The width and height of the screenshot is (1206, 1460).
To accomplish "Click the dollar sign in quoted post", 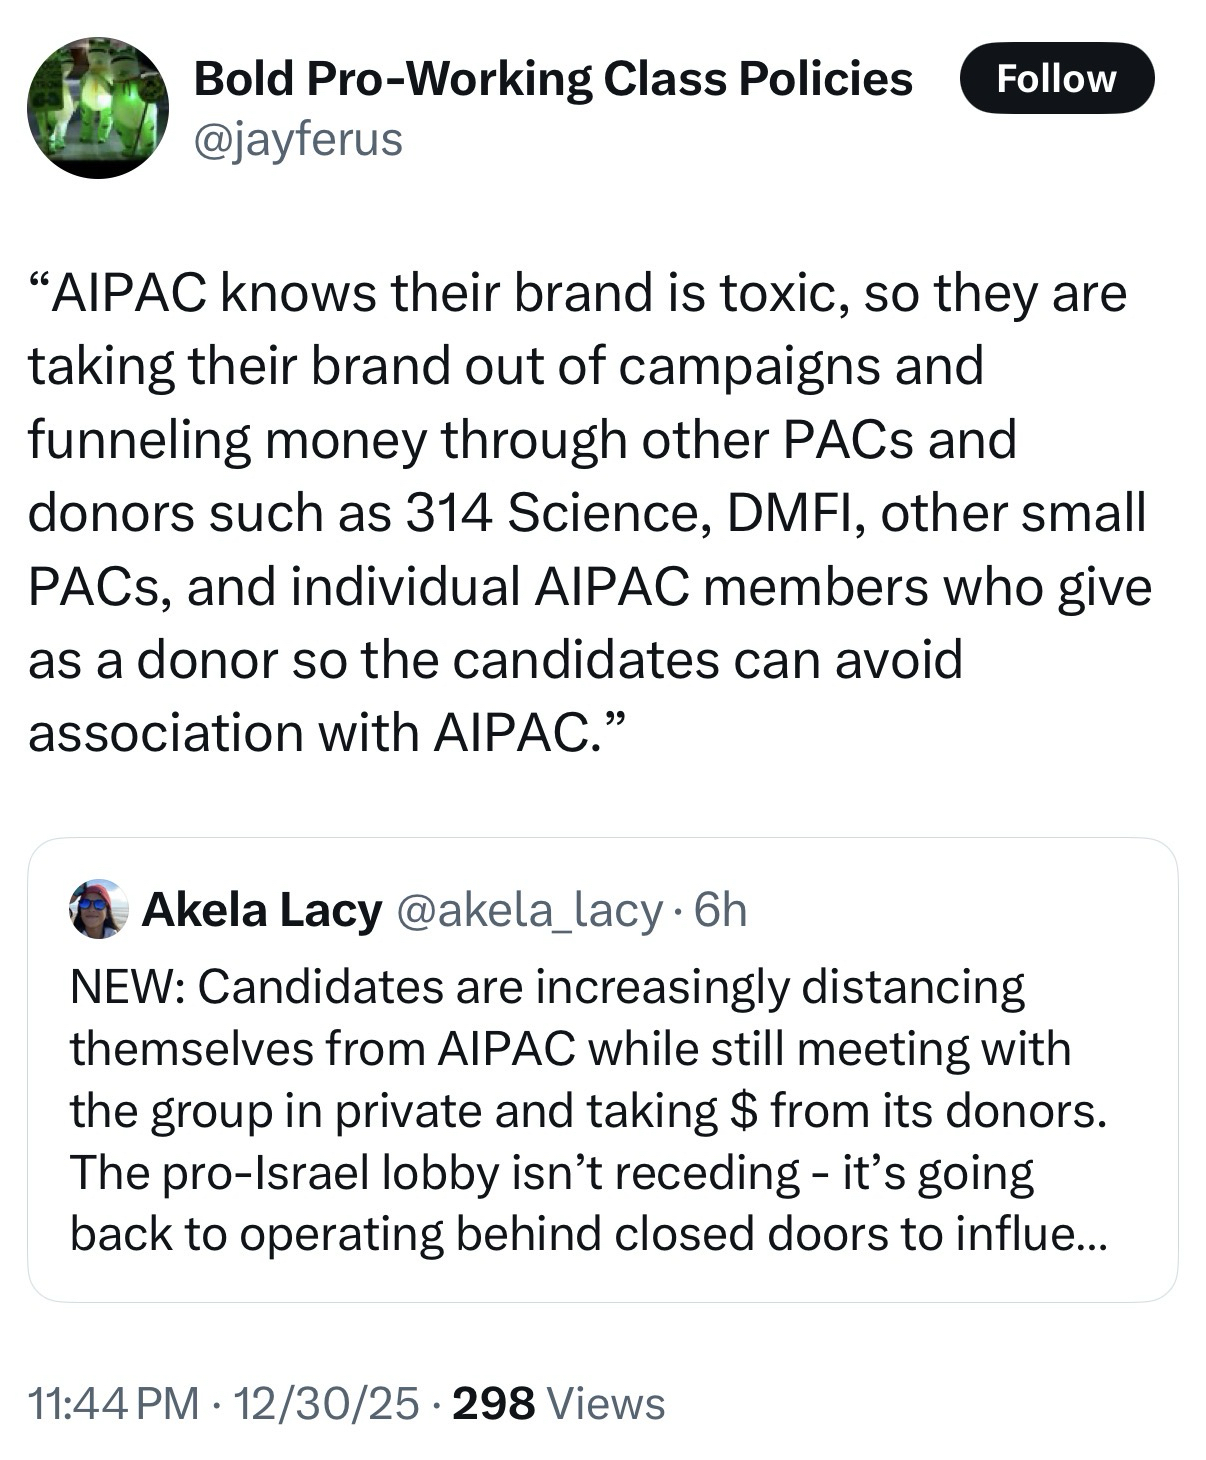I will 744,1111.
